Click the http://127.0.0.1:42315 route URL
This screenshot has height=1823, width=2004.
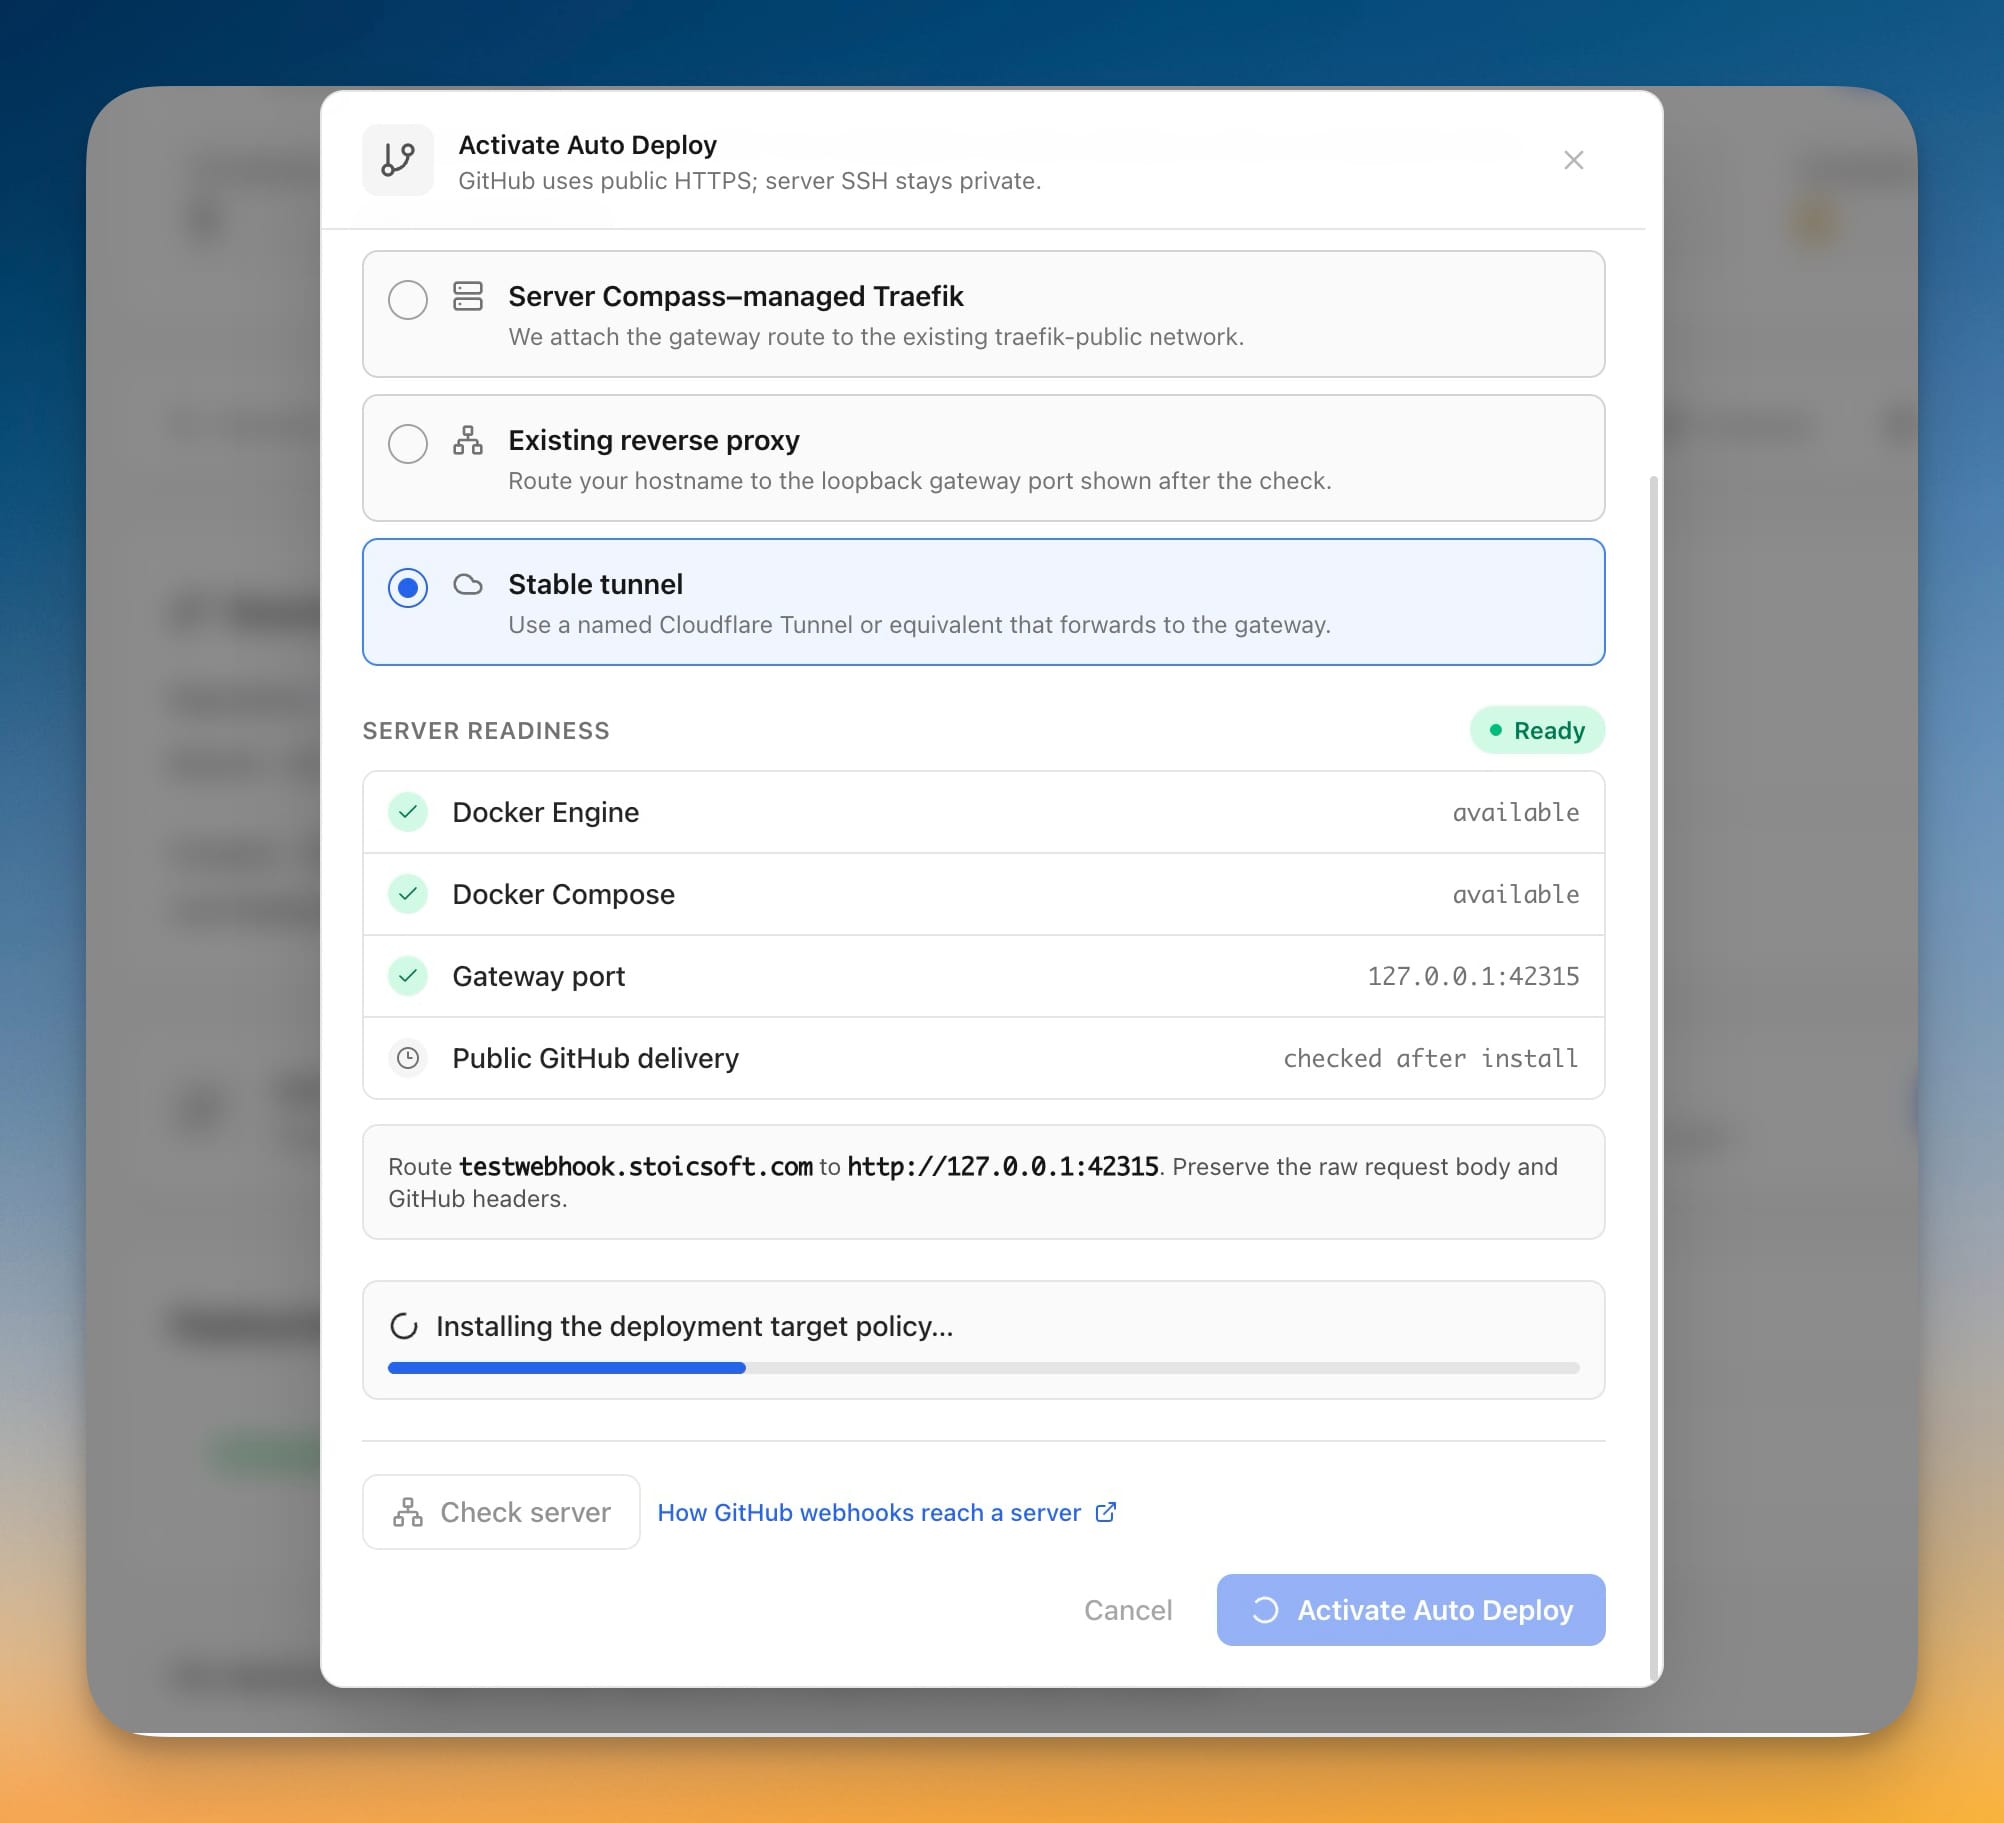point(1002,1166)
